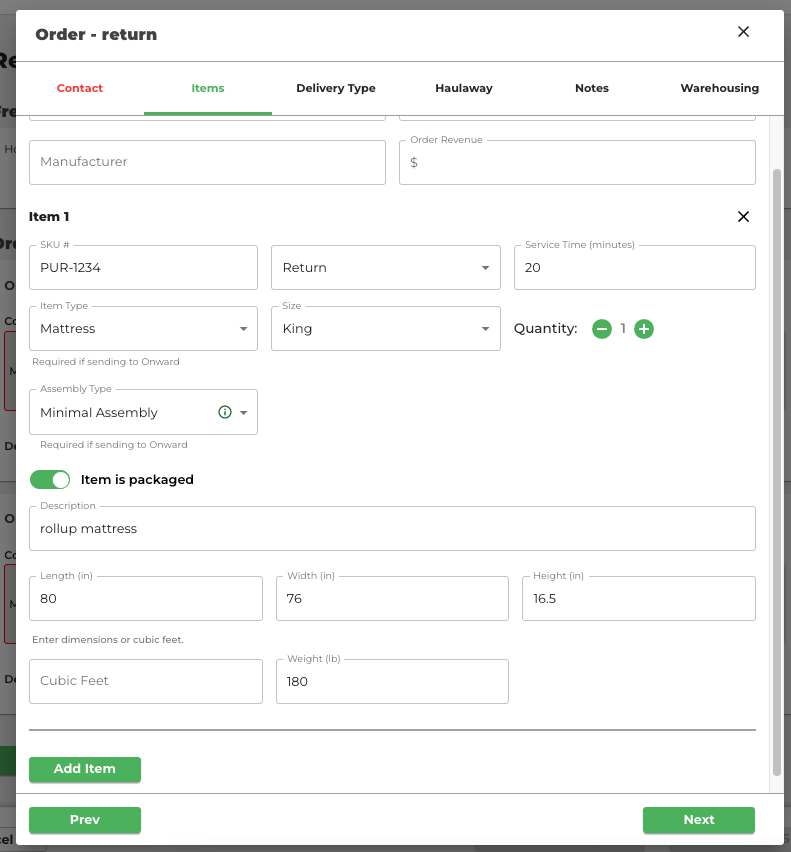This screenshot has width=791, height=852.
Task: Close the Order - return dialog
Action: point(743,32)
